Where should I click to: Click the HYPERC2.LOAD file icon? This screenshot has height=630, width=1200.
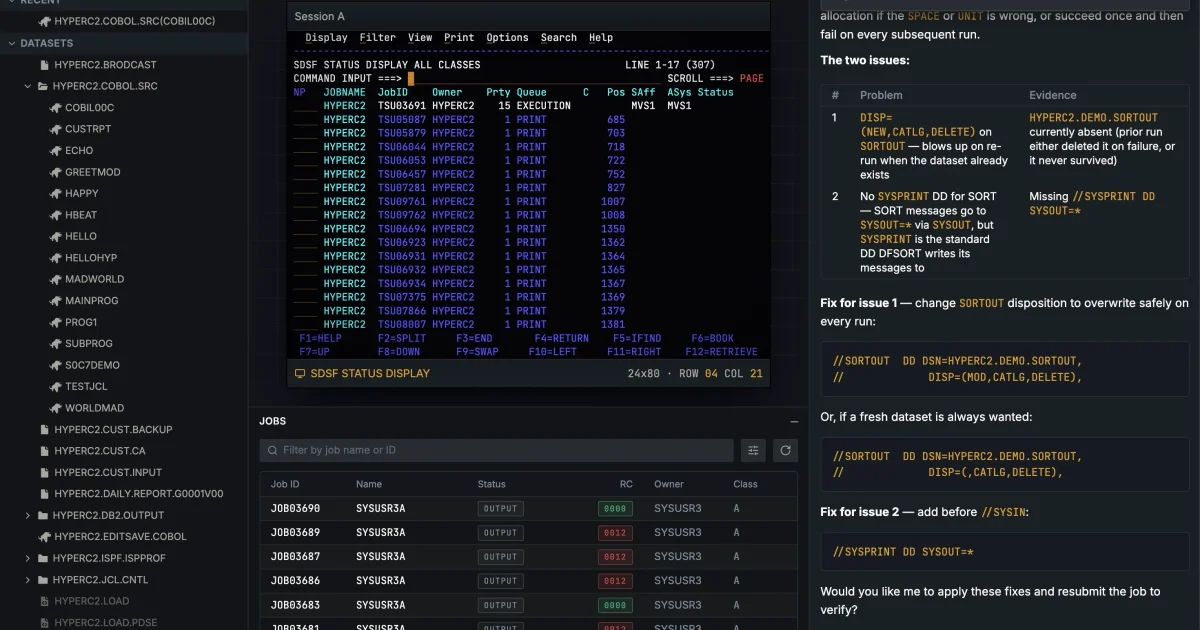[x=44, y=601]
